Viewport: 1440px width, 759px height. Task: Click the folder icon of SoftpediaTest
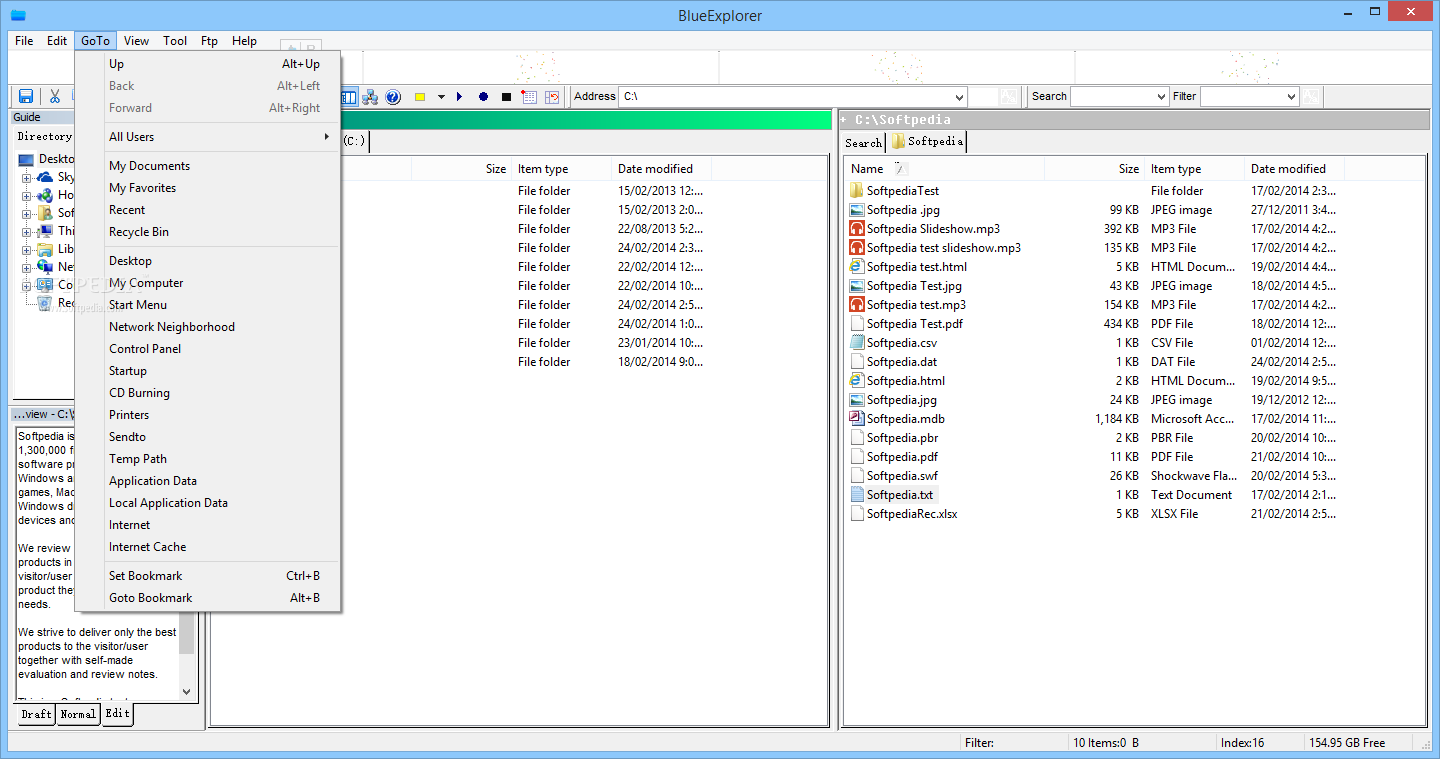click(x=856, y=191)
